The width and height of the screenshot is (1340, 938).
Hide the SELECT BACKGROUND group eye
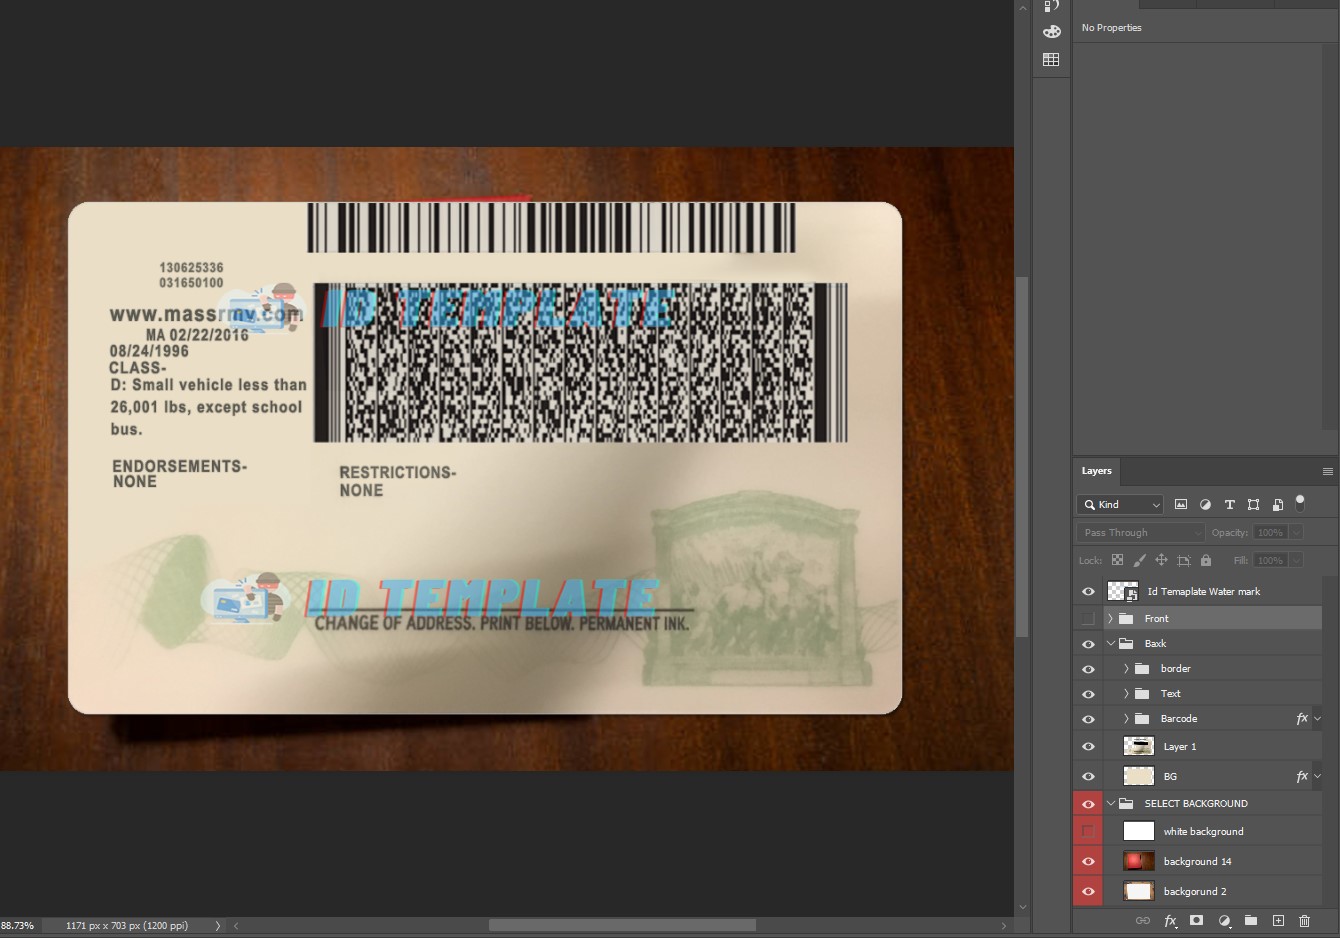click(x=1088, y=804)
